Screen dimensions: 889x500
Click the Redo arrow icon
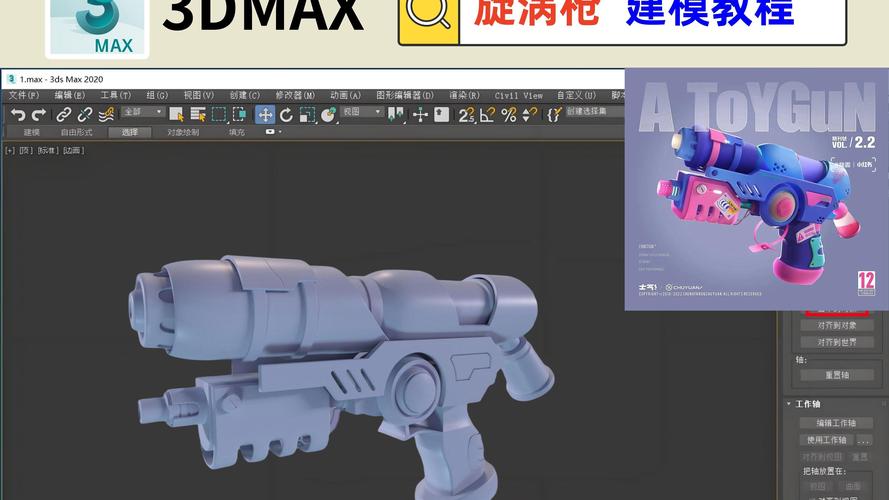[x=39, y=115]
